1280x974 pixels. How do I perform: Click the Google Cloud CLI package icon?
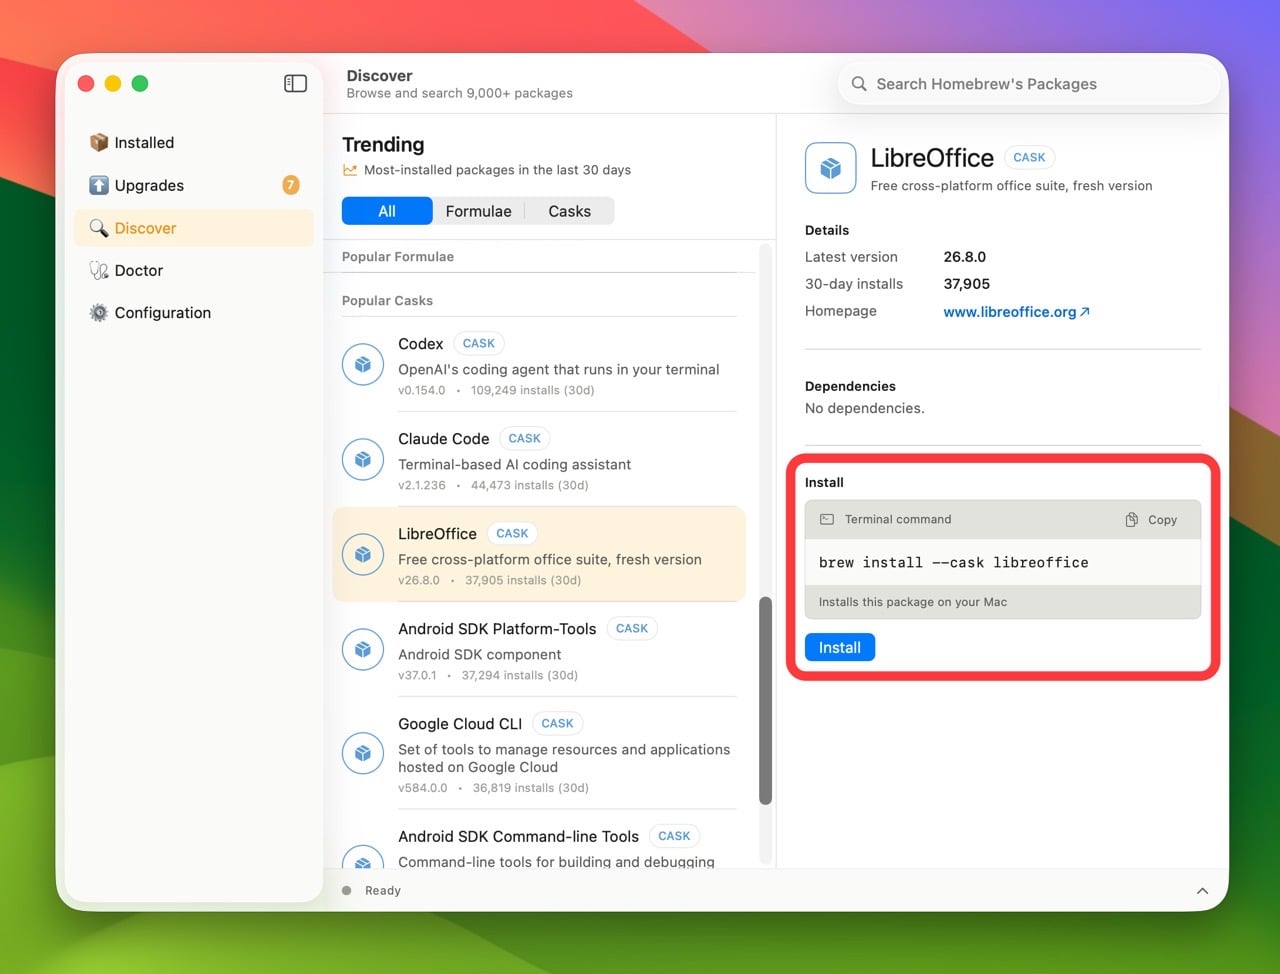click(x=363, y=754)
